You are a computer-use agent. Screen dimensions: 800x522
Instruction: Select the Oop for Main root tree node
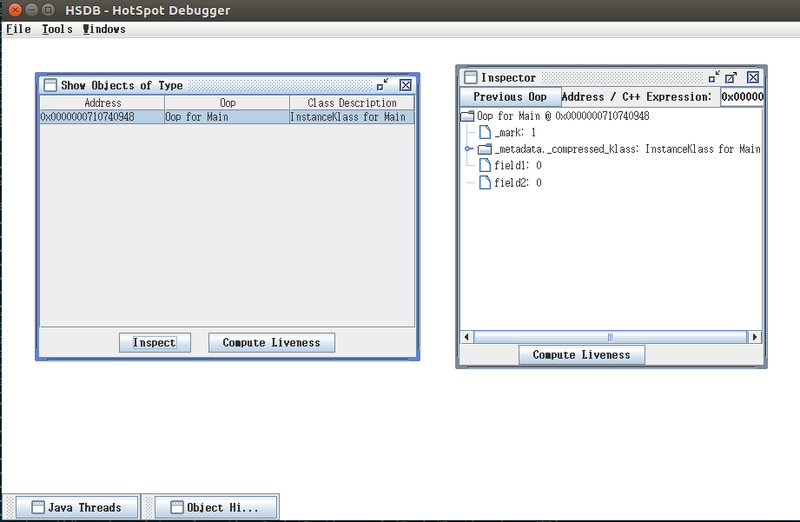pos(563,116)
